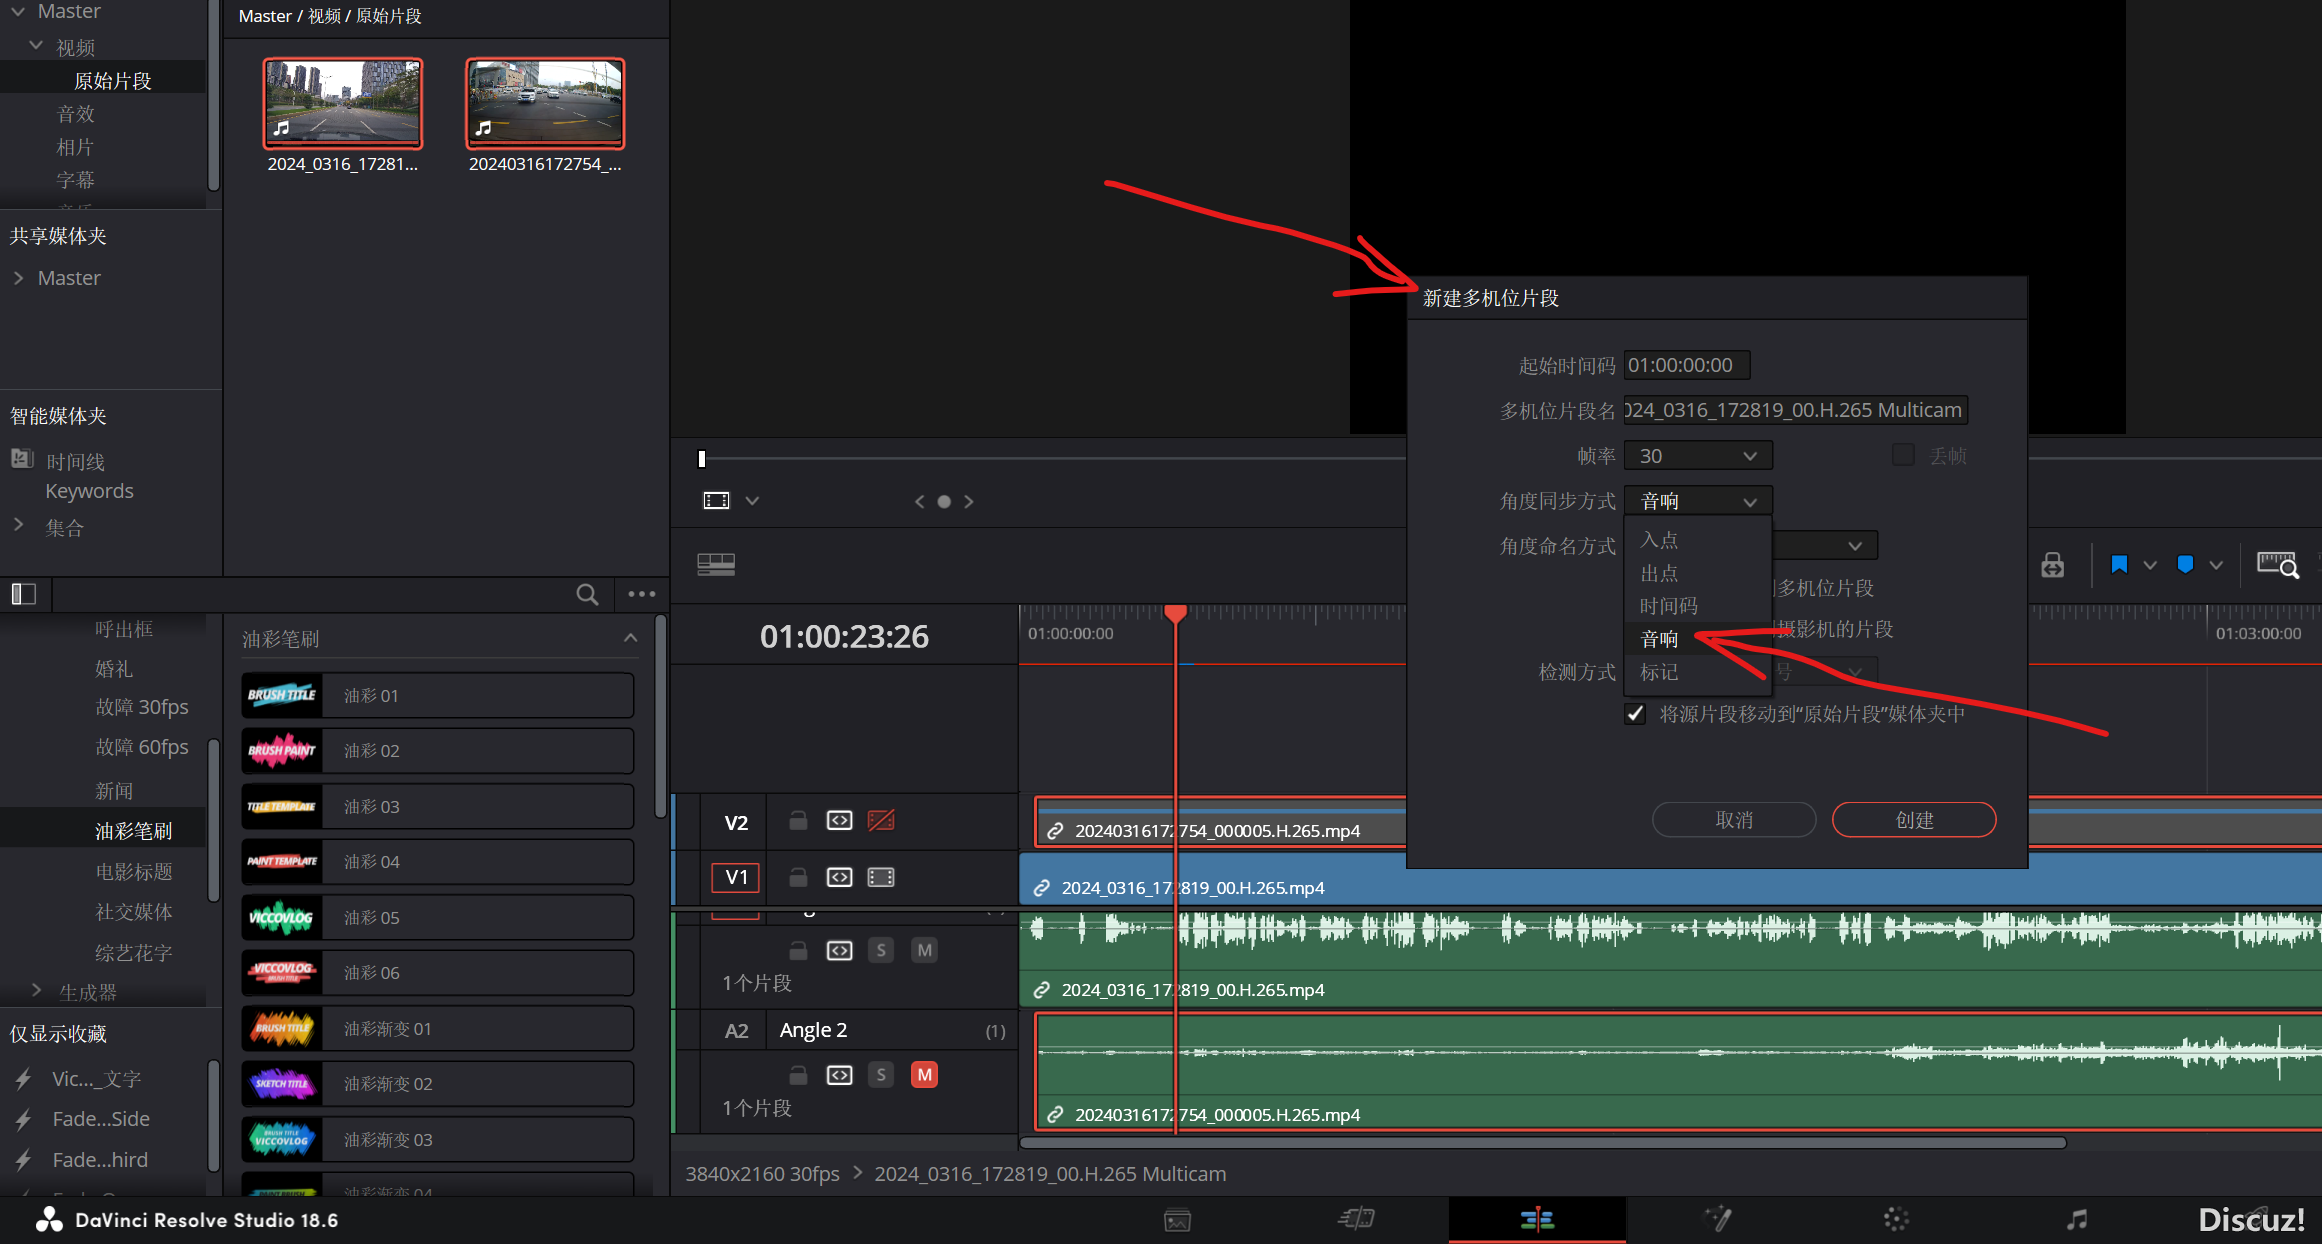The width and height of the screenshot is (2322, 1244).
Task: Open the marker color dropdown arrow
Action: pos(2216,565)
